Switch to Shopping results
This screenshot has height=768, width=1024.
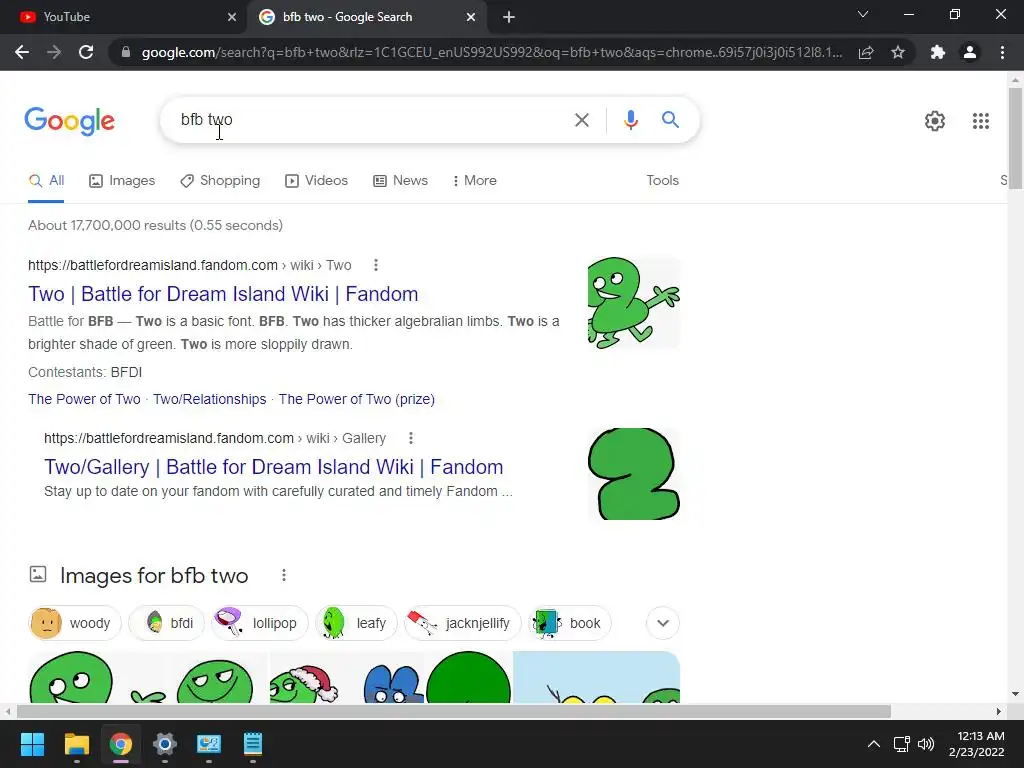pos(220,180)
